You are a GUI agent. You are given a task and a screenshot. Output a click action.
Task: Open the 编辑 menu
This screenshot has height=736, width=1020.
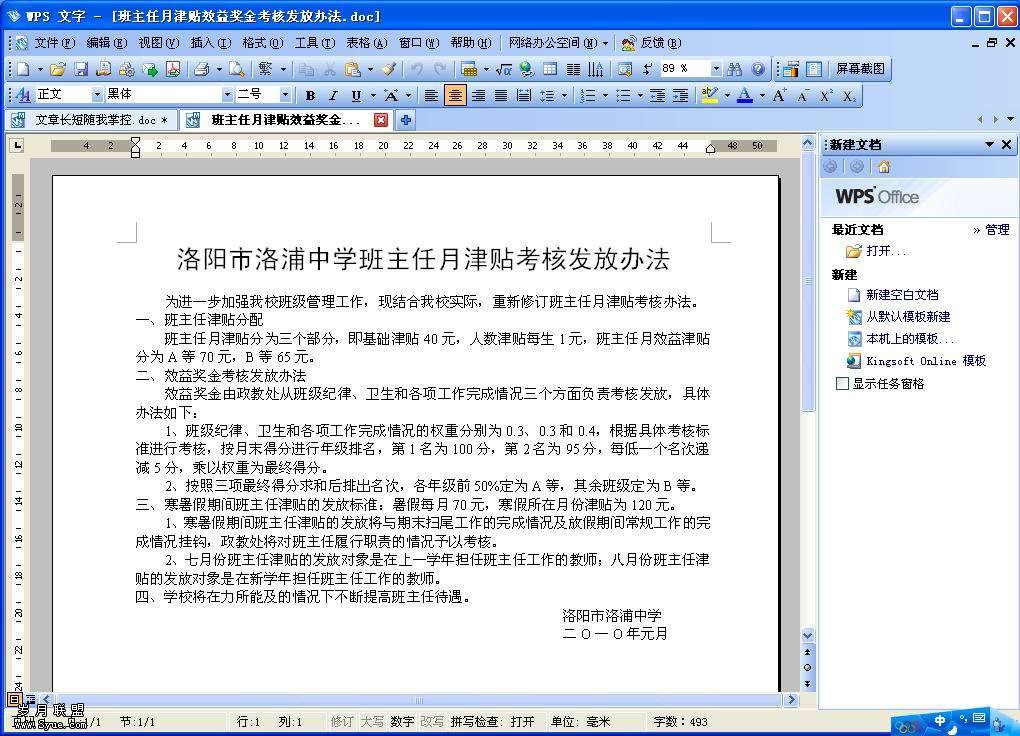(106, 43)
